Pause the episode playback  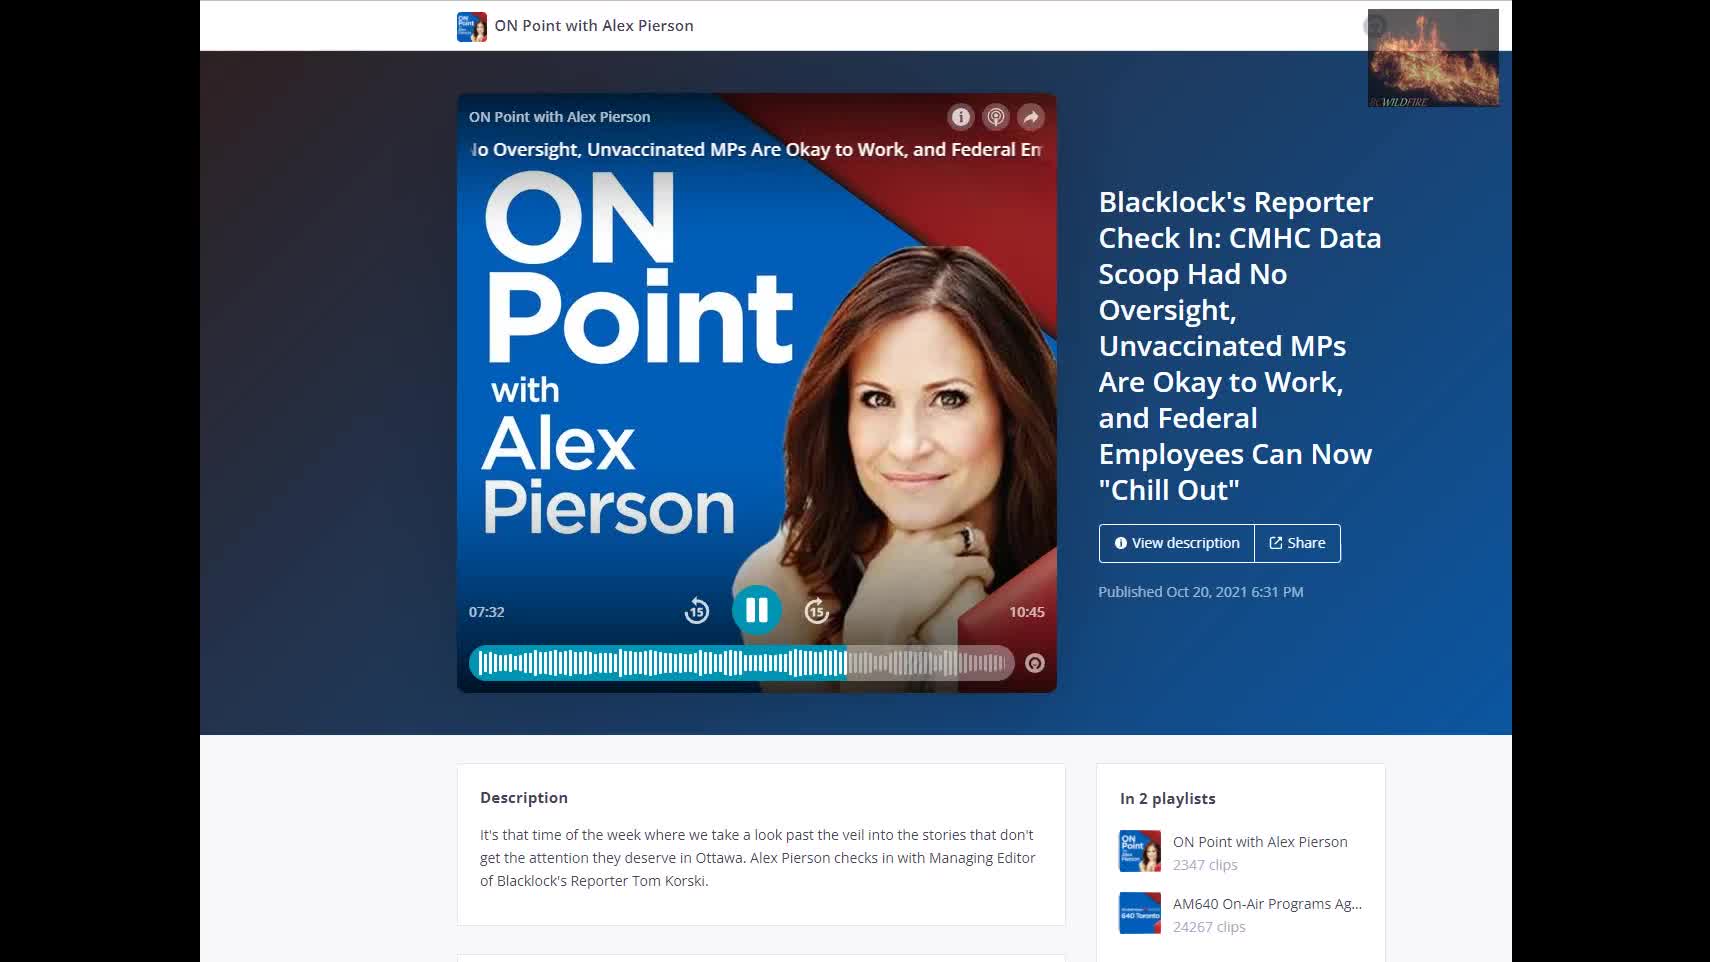point(757,610)
